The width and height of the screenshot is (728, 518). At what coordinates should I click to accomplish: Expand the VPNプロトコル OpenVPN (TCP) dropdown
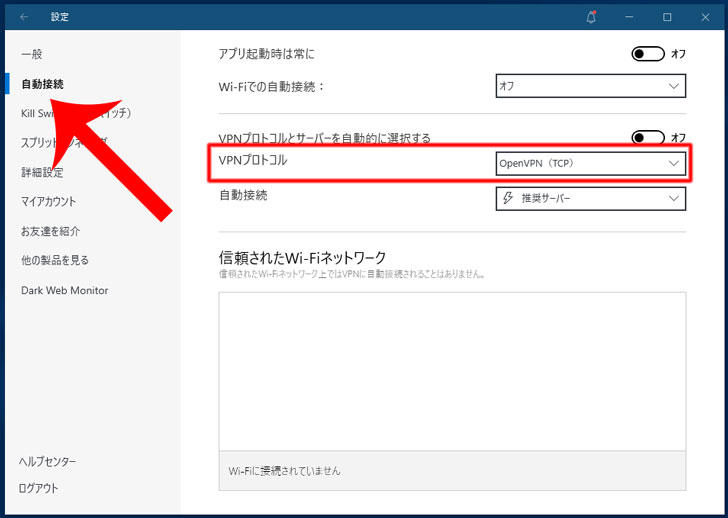click(x=590, y=163)
